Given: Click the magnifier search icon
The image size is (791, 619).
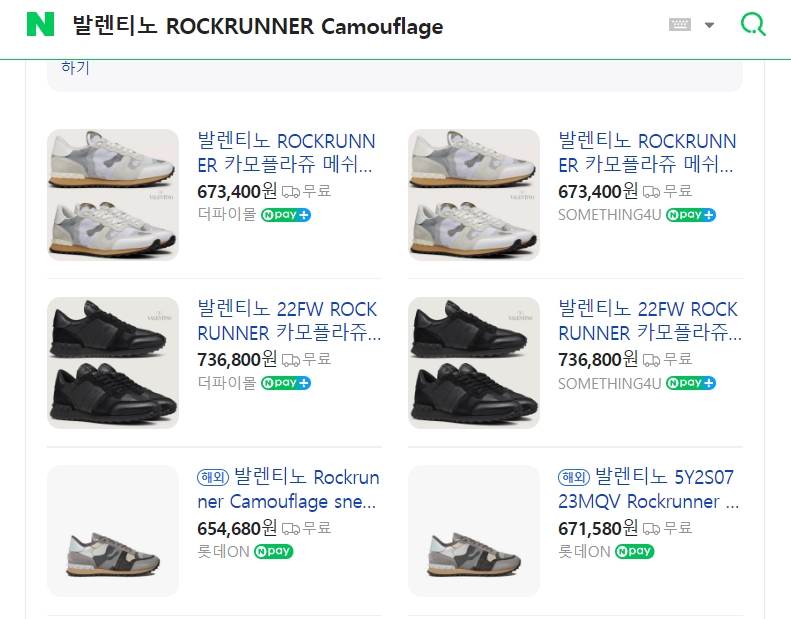Looking at the screenshot, I should (753, 25).
